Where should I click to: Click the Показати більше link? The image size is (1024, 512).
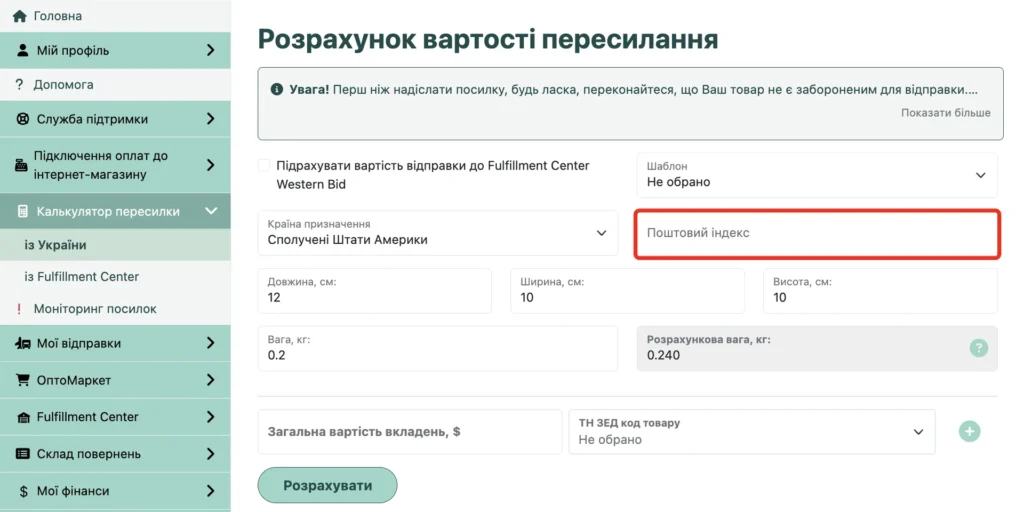point(946,113)
